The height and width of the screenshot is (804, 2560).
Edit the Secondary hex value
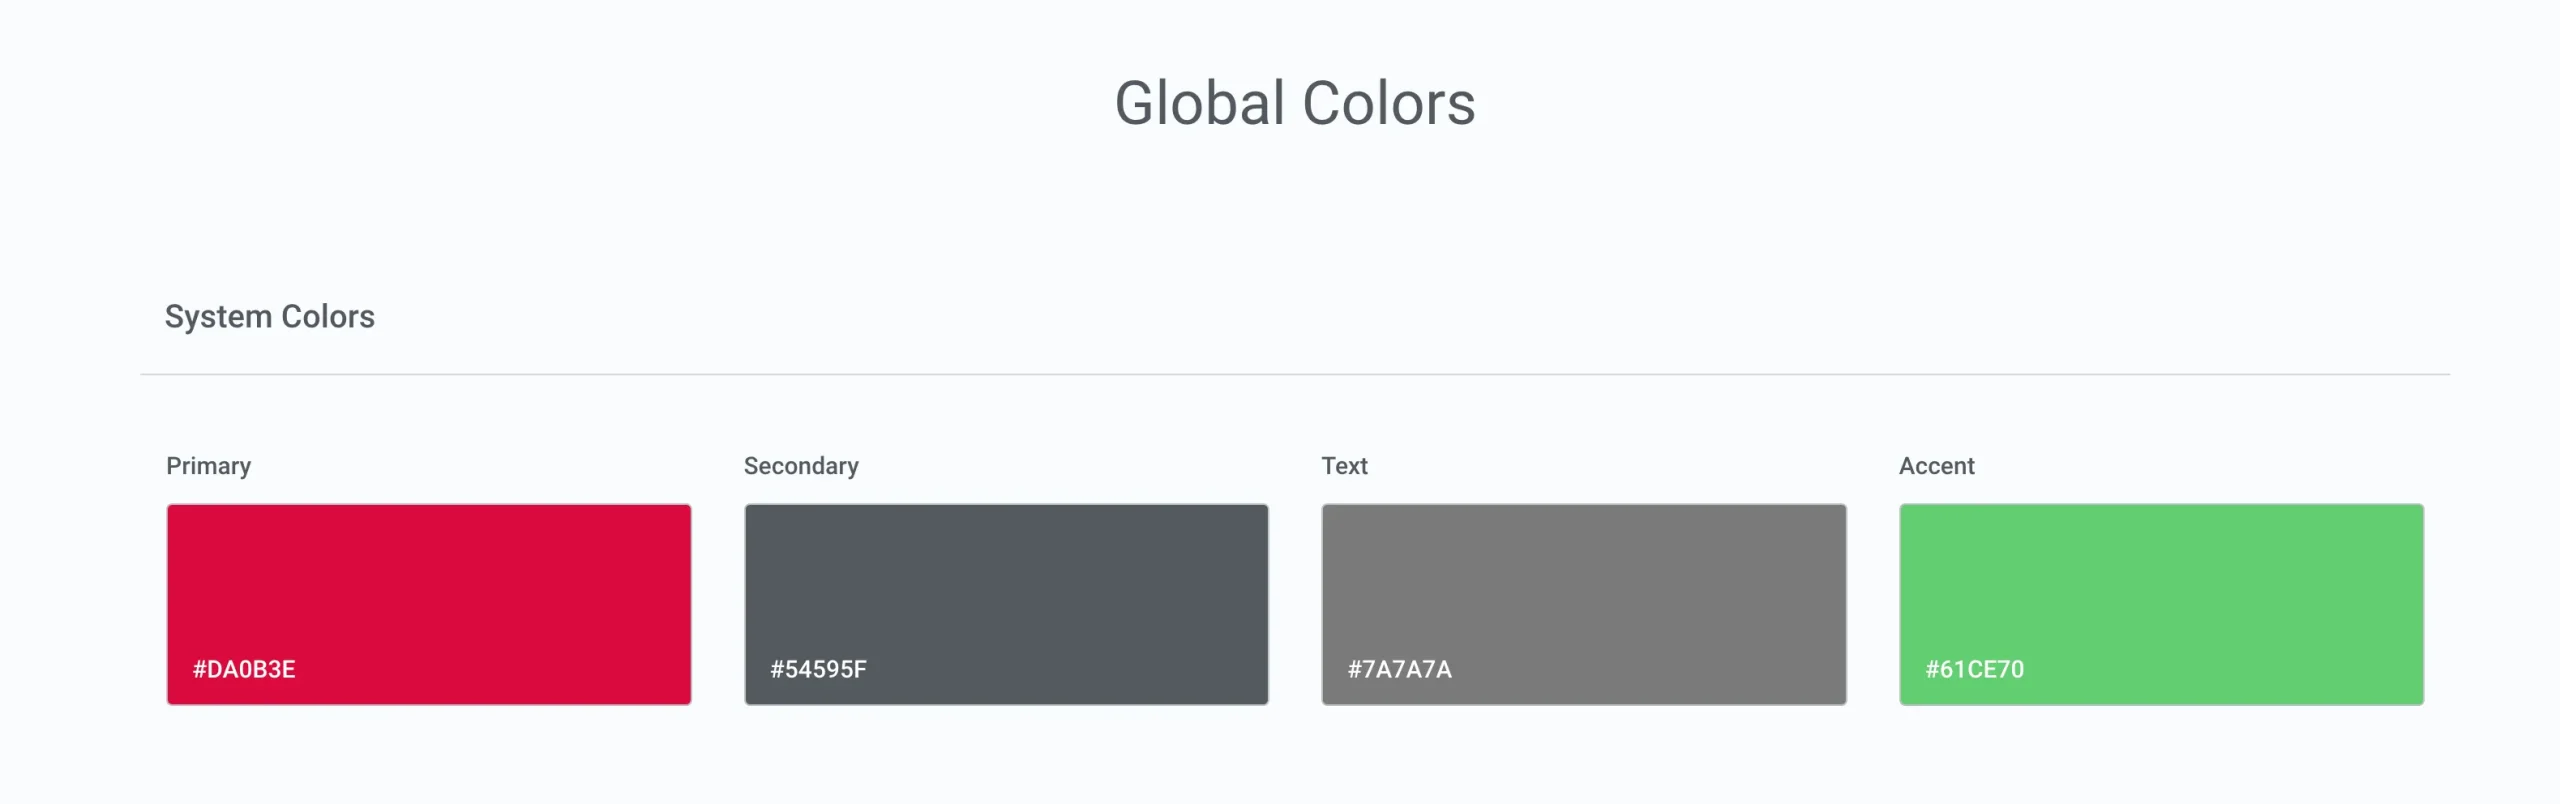pos(816,670)
